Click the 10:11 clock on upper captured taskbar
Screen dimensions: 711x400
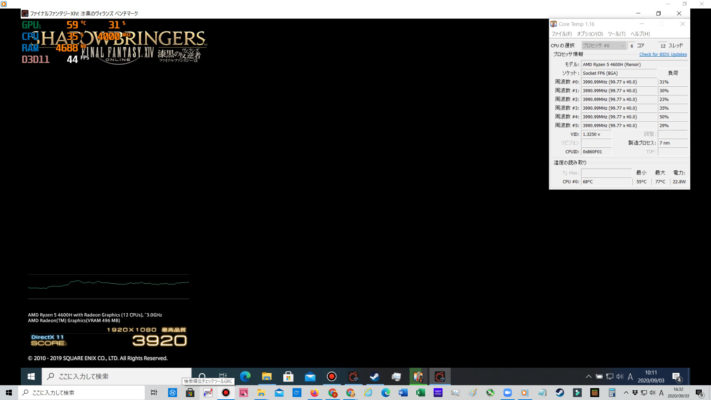[x=651, y=373]
